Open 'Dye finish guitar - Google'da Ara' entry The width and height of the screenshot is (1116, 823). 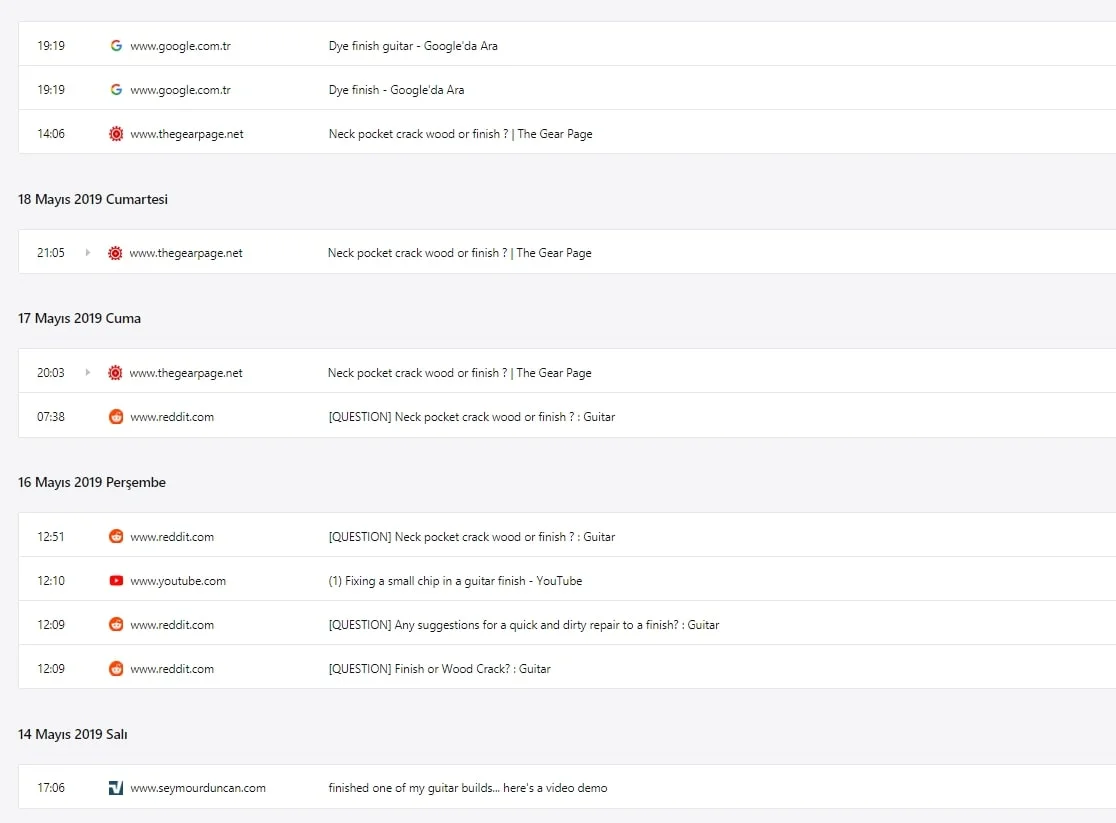click(x=413, y=46)
